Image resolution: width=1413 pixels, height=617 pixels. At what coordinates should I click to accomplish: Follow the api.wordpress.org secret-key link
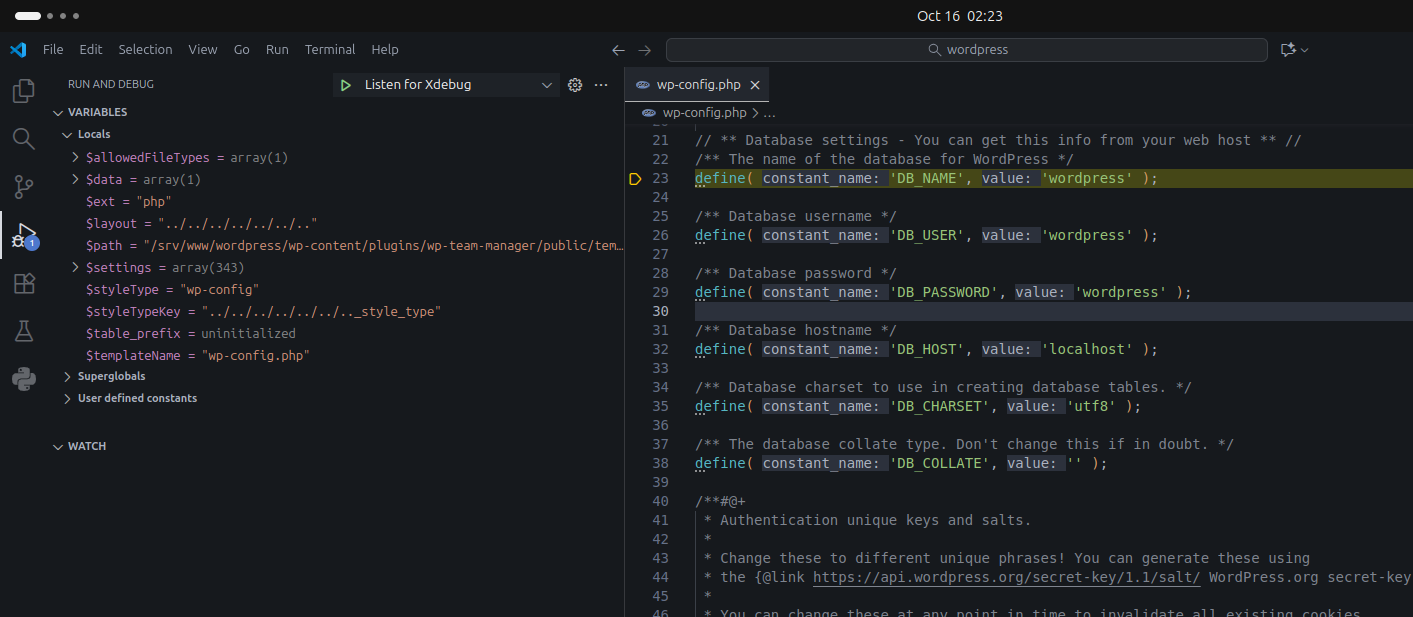(1006, 577)
